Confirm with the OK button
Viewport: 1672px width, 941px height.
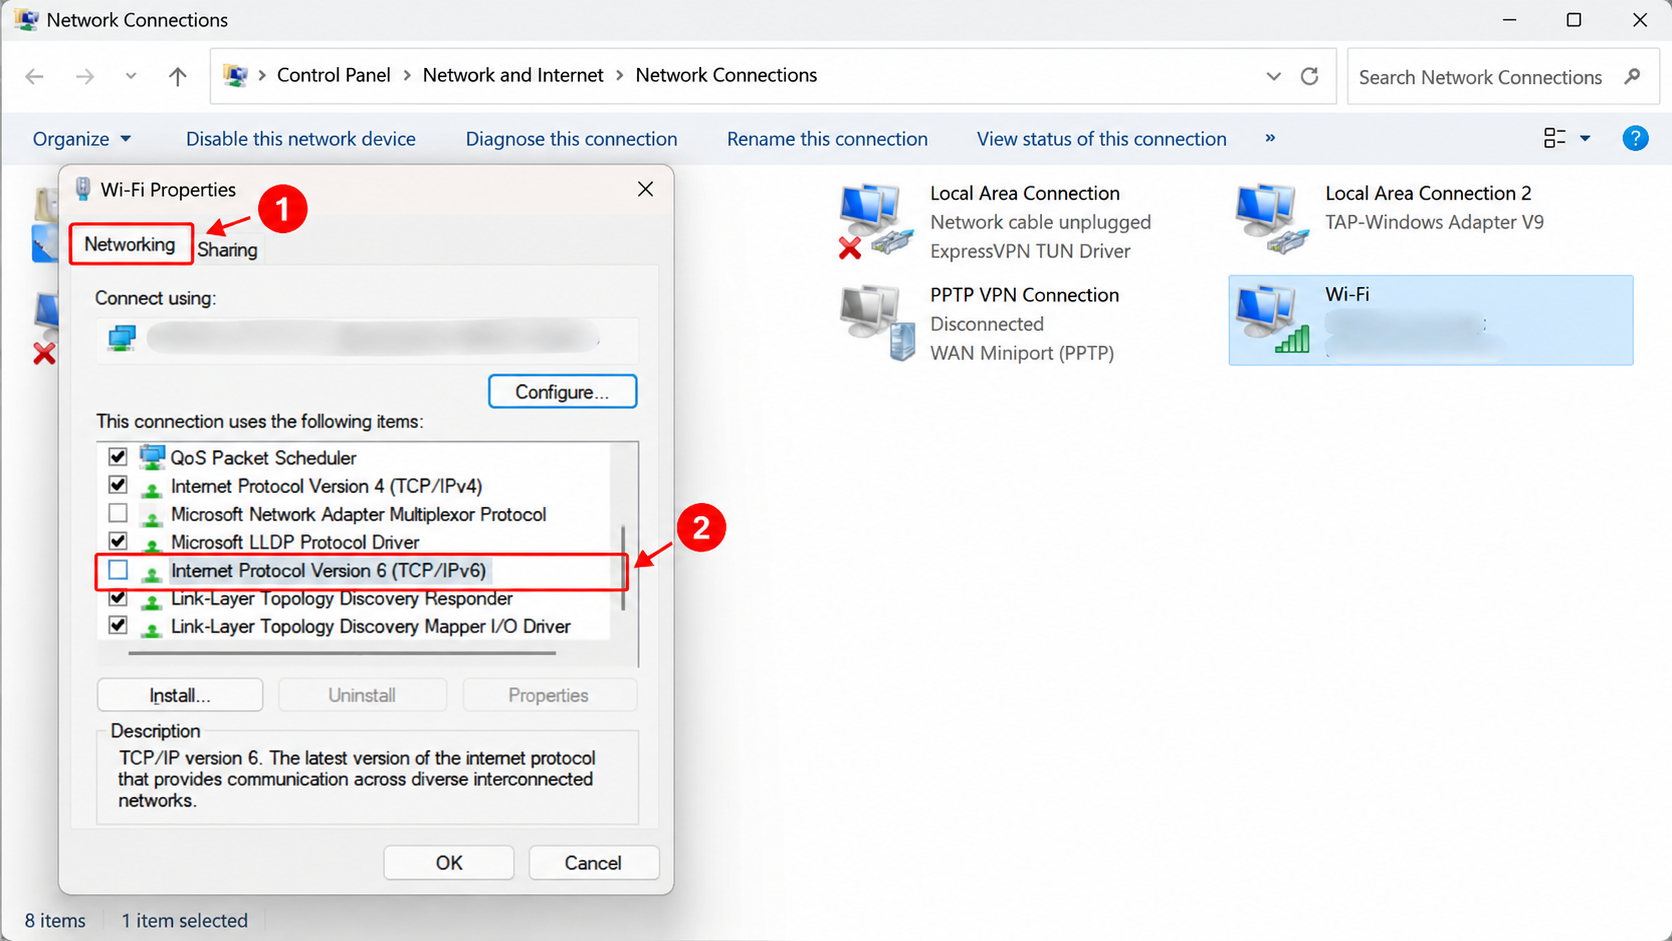[x=449, y=863]
